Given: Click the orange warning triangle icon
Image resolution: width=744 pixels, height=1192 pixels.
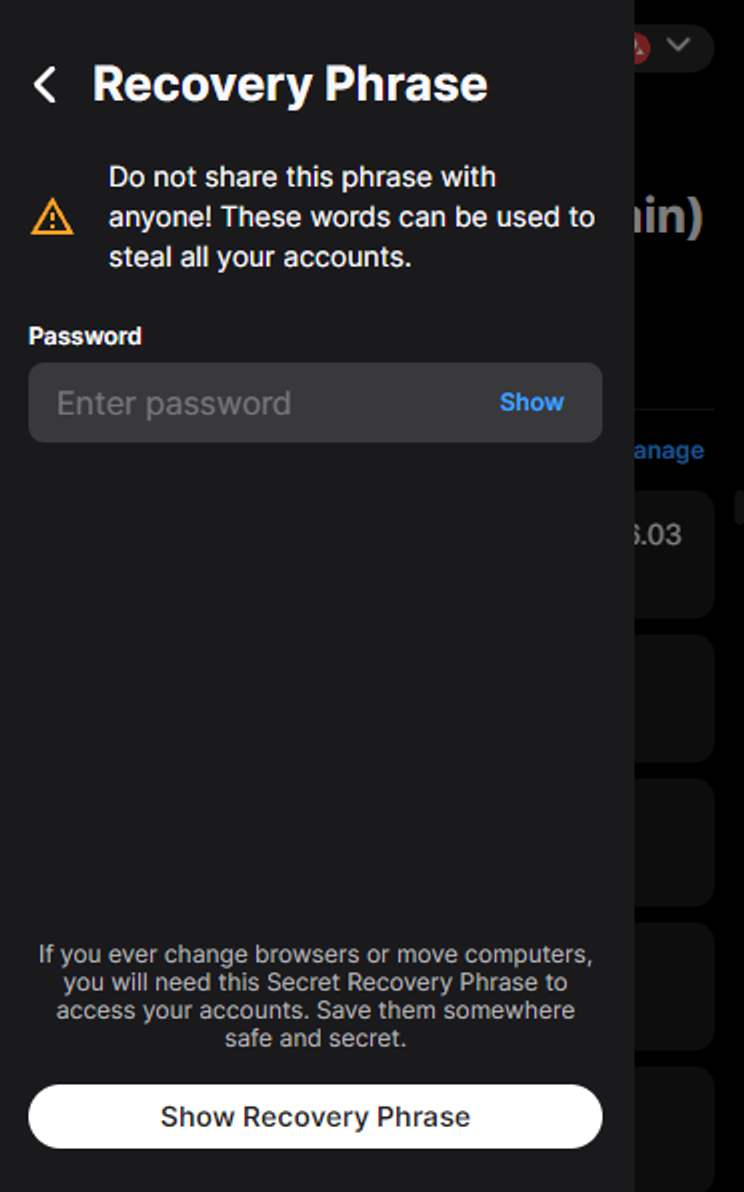Looking at the screenshot, I should pyautogui.click(x=52, y=217).
